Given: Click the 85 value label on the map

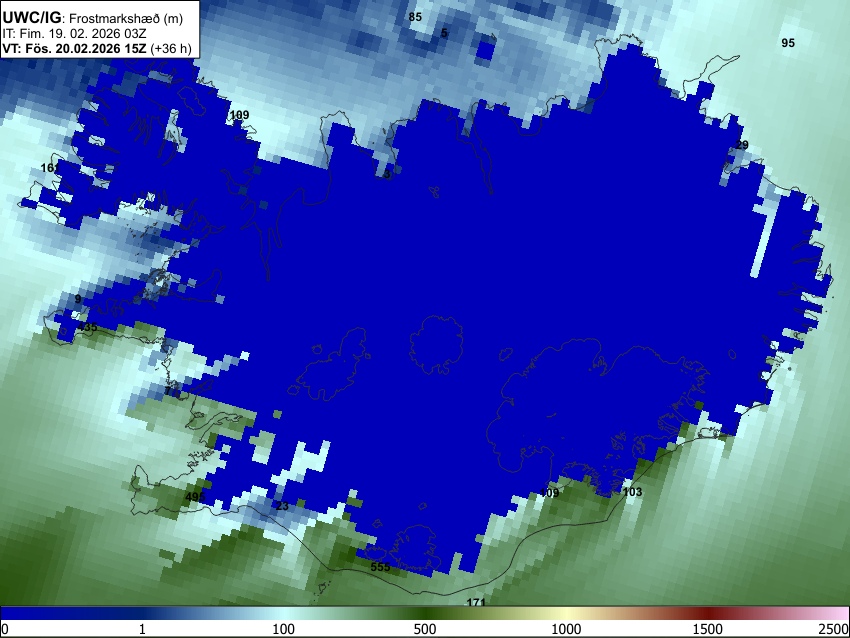Looking at the screenshot, I should [415, 17].
